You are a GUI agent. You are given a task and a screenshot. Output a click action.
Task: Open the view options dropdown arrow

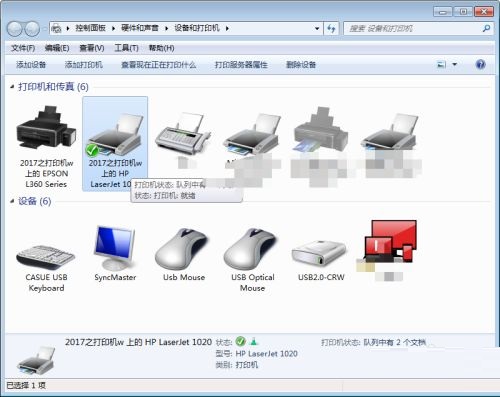pyautogui.click(x=454, y=64)
